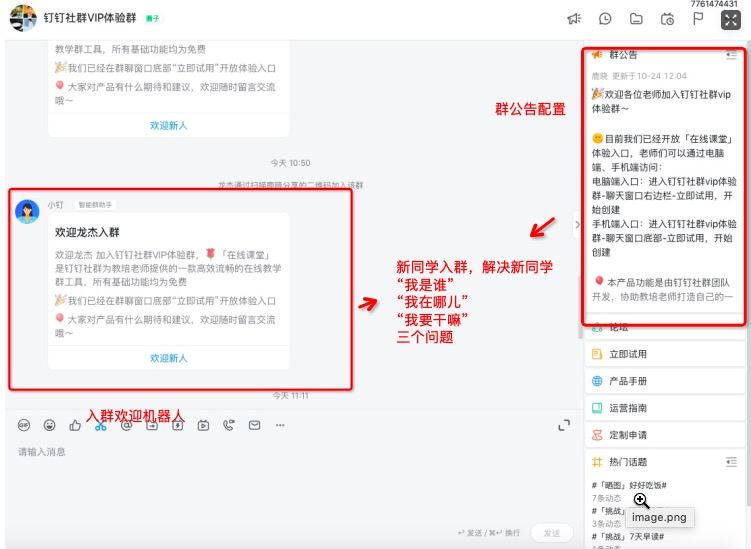
Task: Open the 群公告 list icon at panel corner
Action: tap(731, 55)
